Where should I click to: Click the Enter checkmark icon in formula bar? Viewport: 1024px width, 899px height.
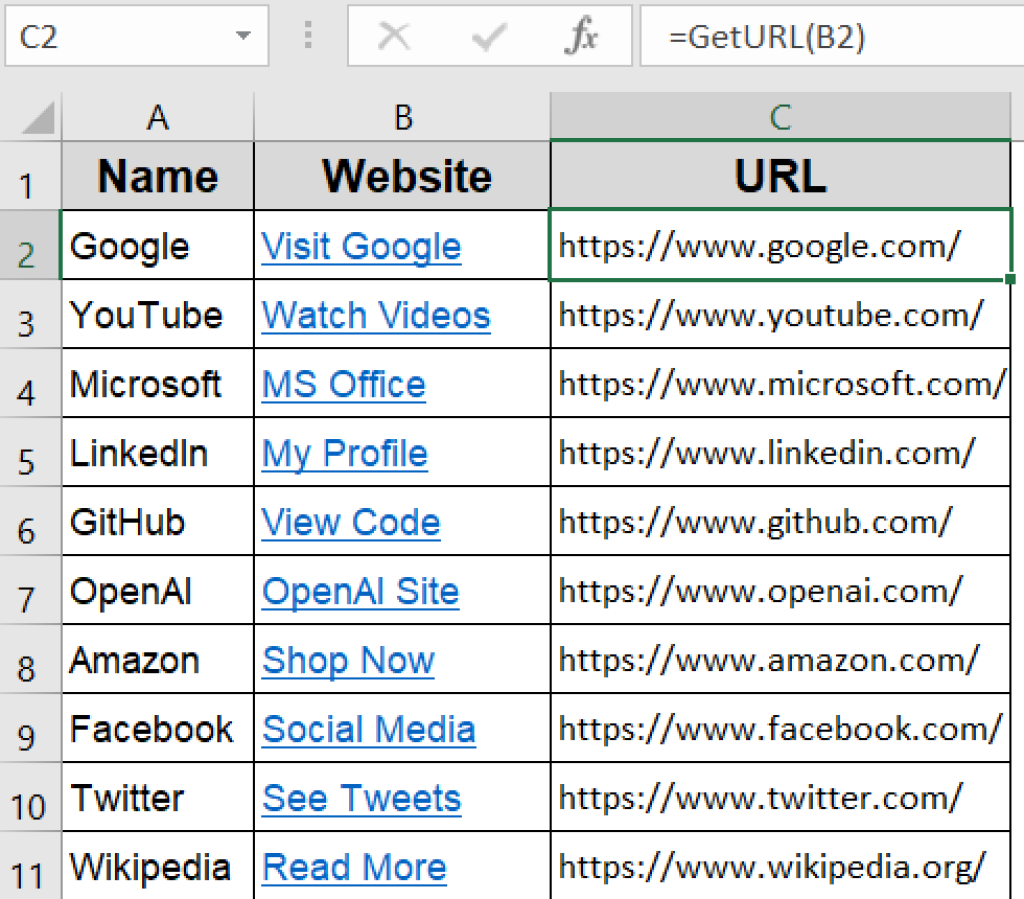(489, 36)
